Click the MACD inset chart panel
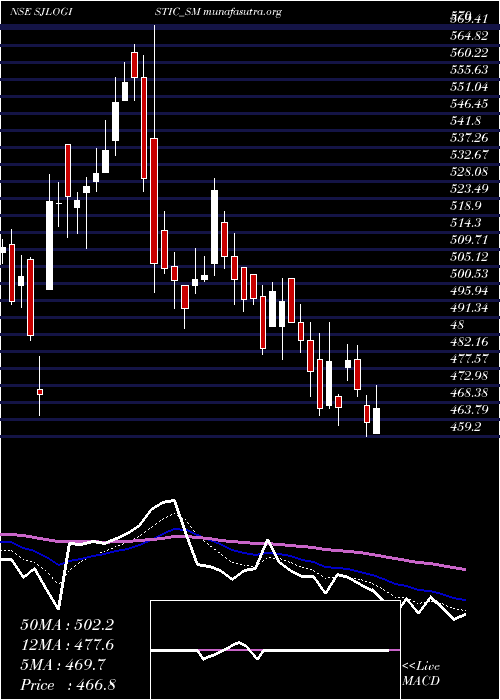This screenshot has height=700, width=500. (275, 650)
